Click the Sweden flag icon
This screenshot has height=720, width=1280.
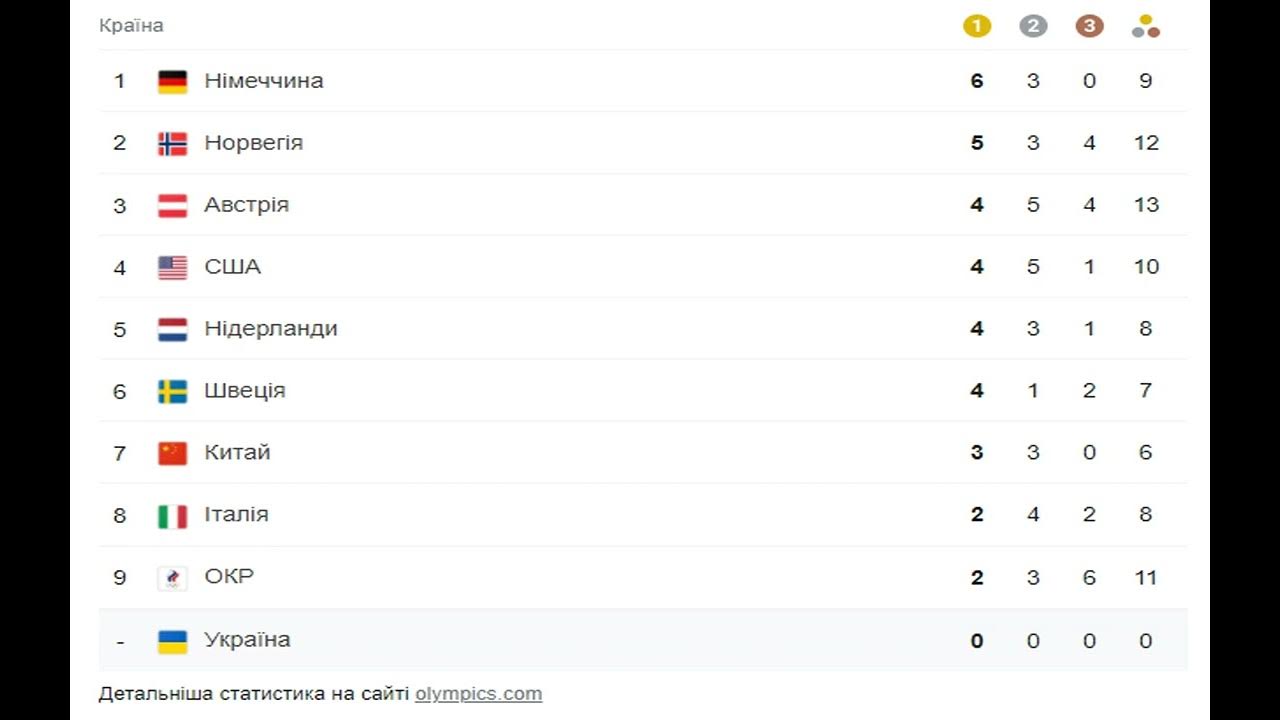173,391
